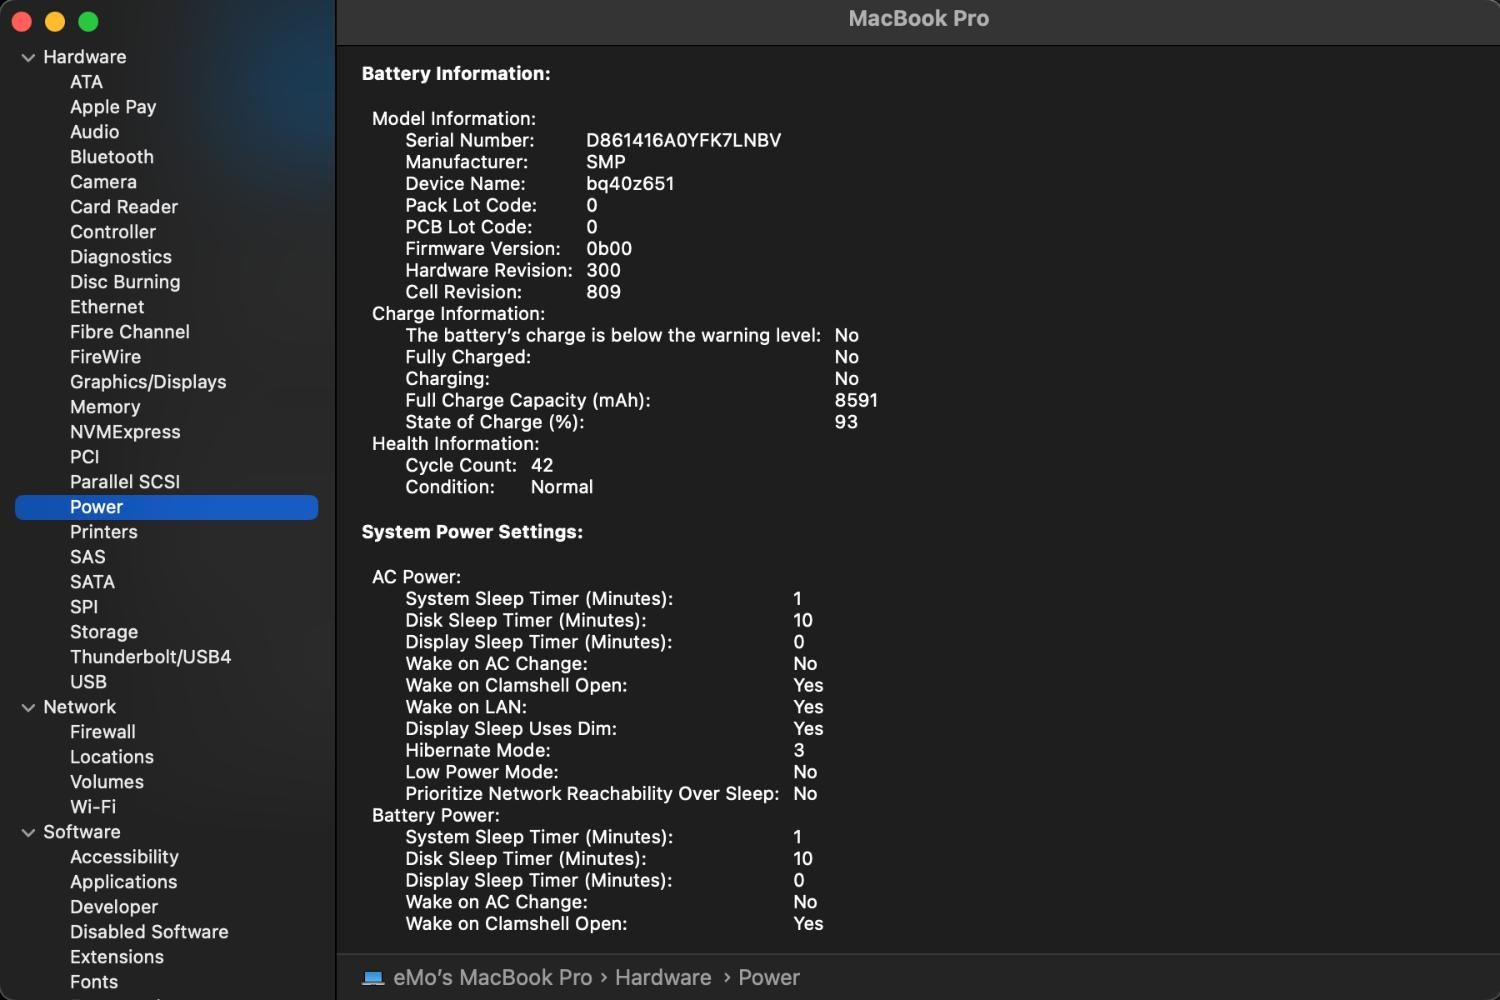This screenshot has width=1500, height=1000.
Task: Click serial number D861416A0YFK7LNBV
Action: tap(683, 141)
